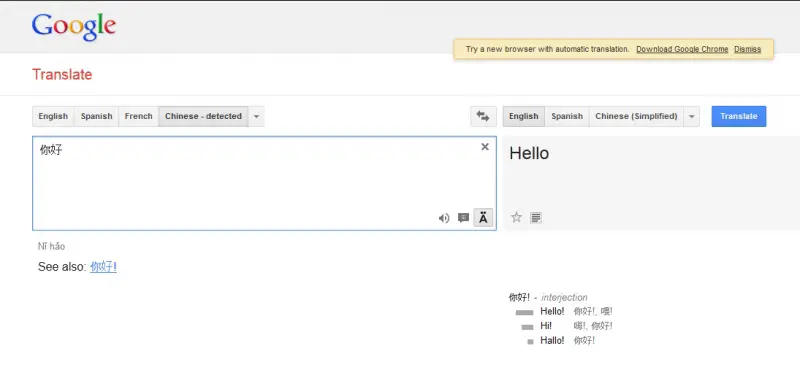800x370 pixels.
Task: Set target language to Chinese (Simplified)
Action: pyautogui.click(x=636, y=116)
